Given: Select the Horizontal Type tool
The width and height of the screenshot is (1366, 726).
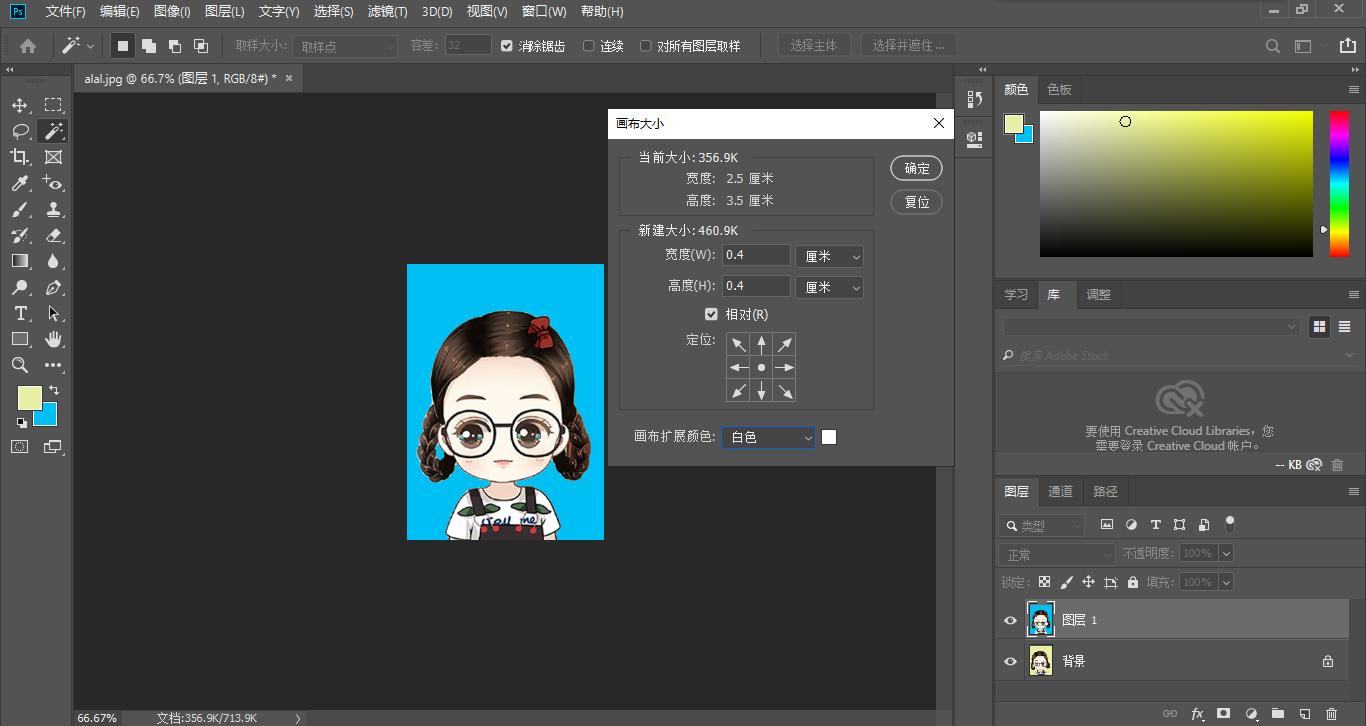Looking at the screenshot, I should 20,313.
